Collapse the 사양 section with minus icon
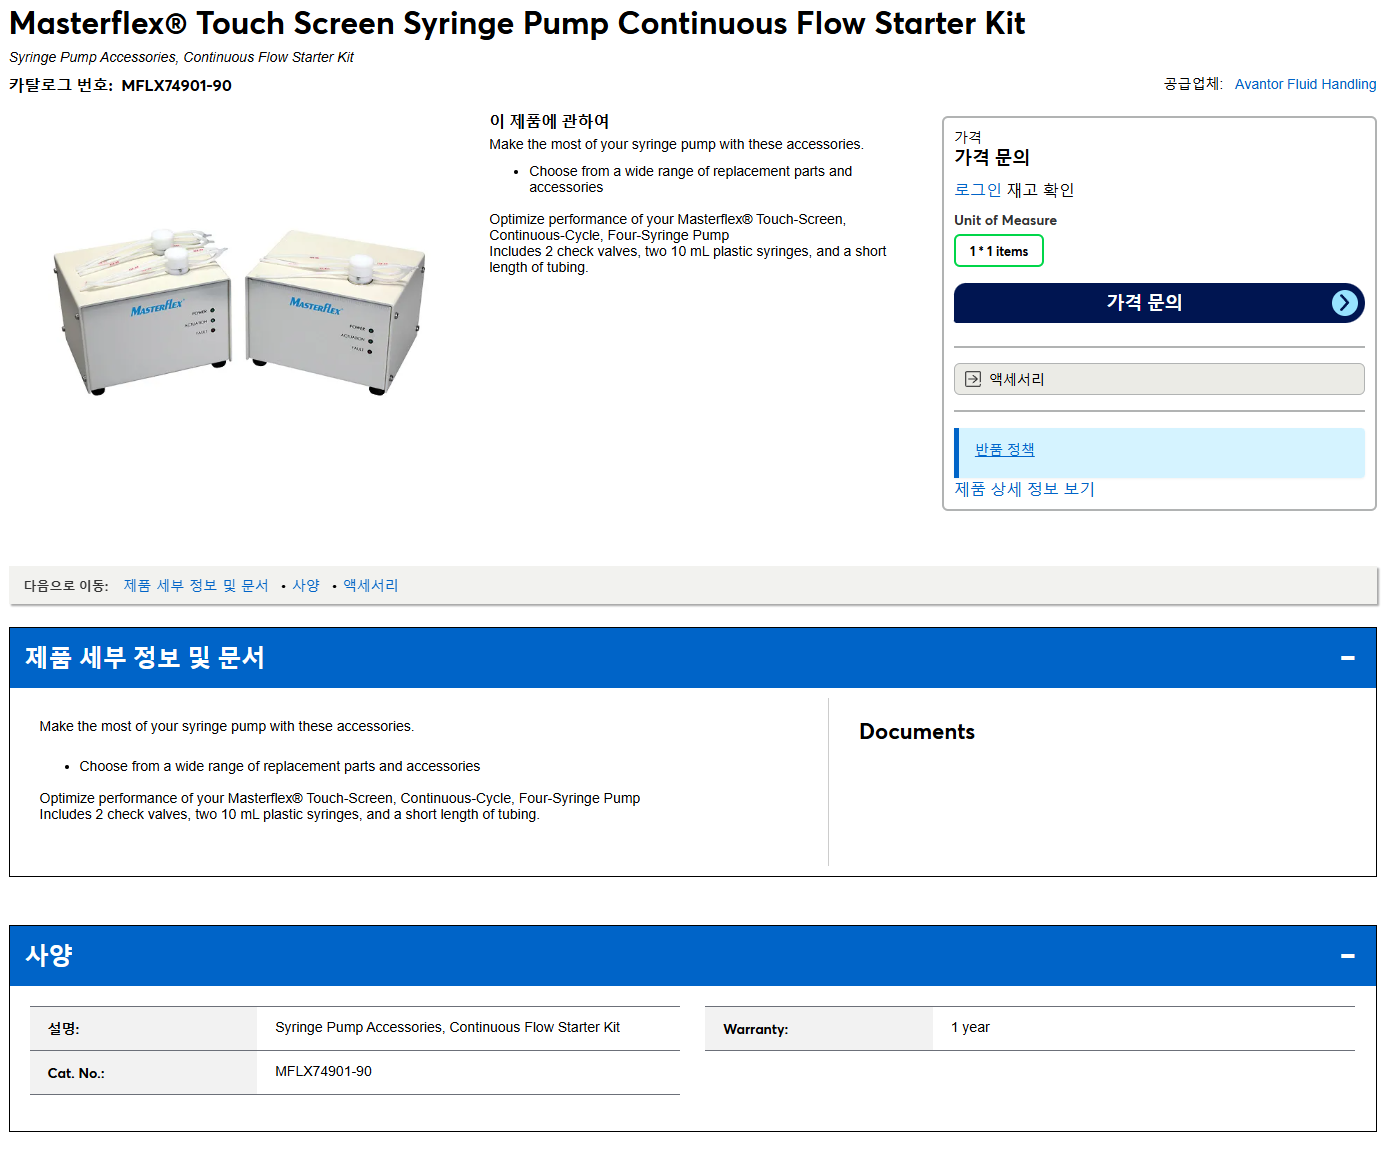The image size is (1384, 1152). 1347,956
